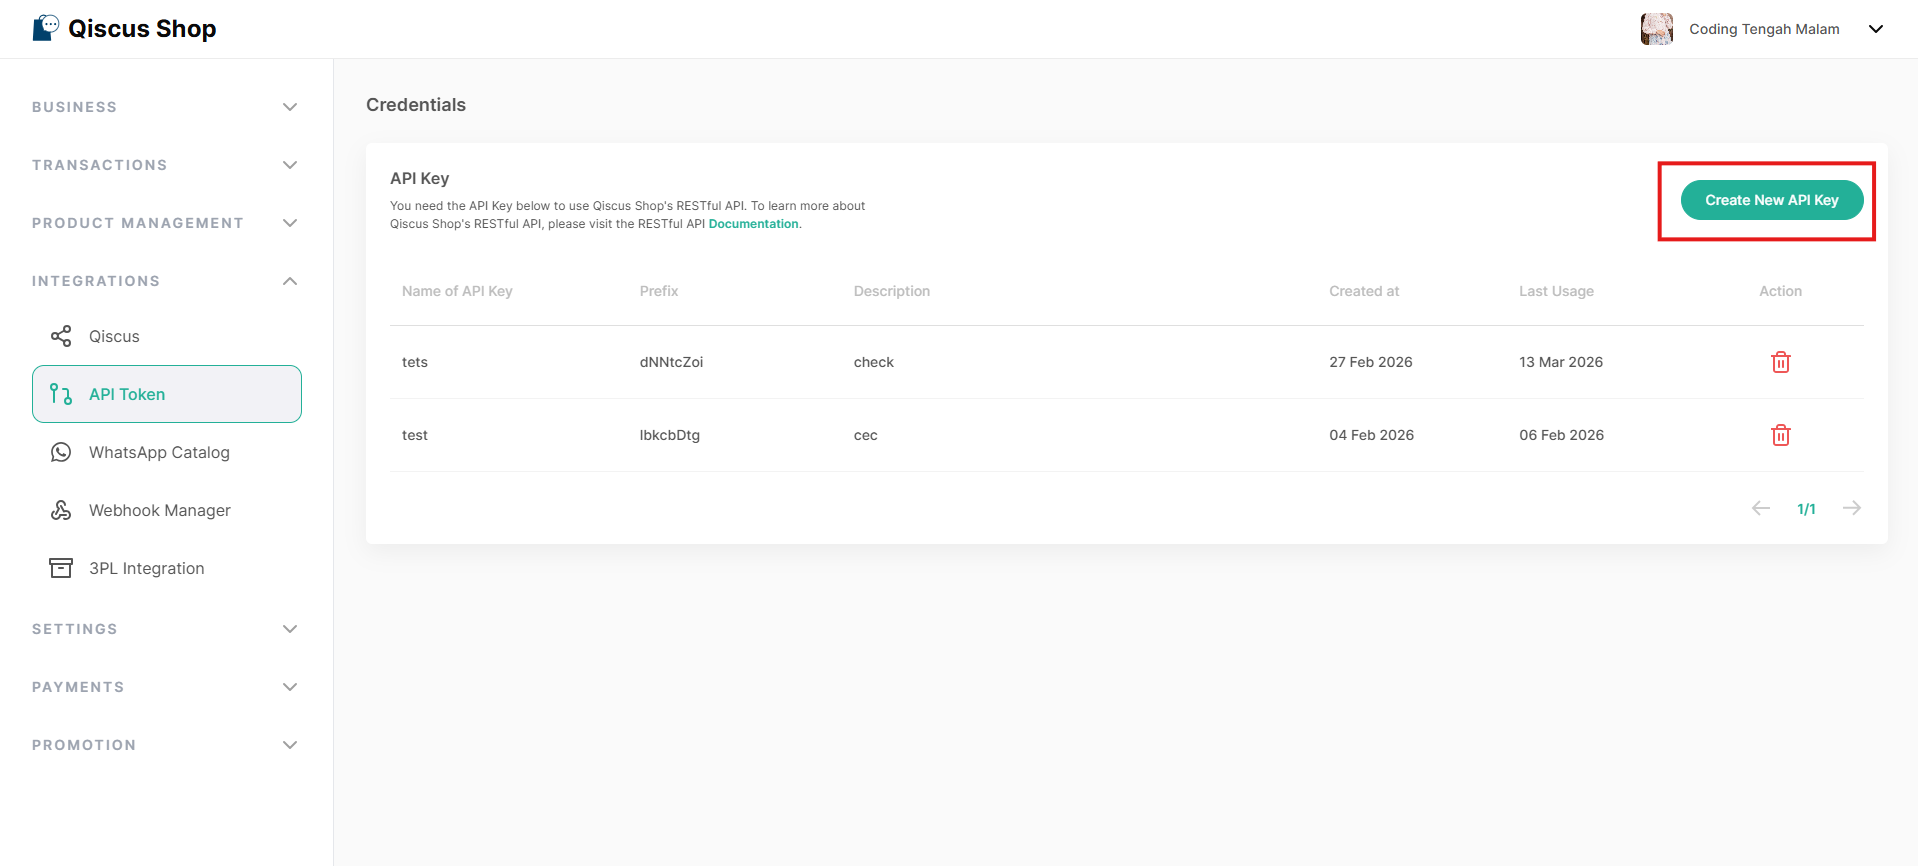The height and width of the screenshot is (866, 1918).
Task: Click the prefix 'dNNtcZoi'
Action: point(671,362)
